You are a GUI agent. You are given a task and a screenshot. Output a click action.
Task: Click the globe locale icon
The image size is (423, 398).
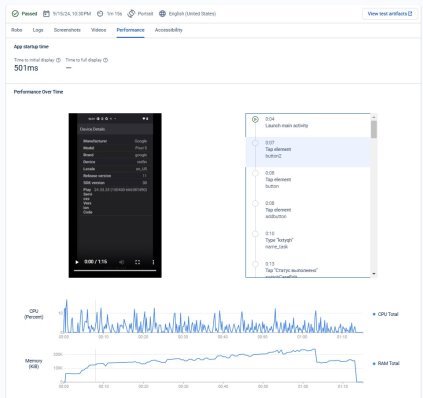pos(162,14)
